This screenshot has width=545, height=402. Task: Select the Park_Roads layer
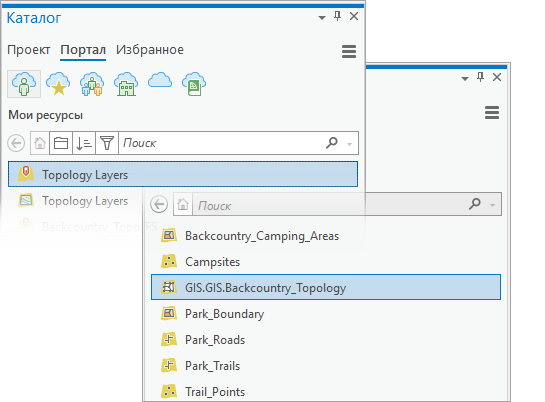coord(215,339)
